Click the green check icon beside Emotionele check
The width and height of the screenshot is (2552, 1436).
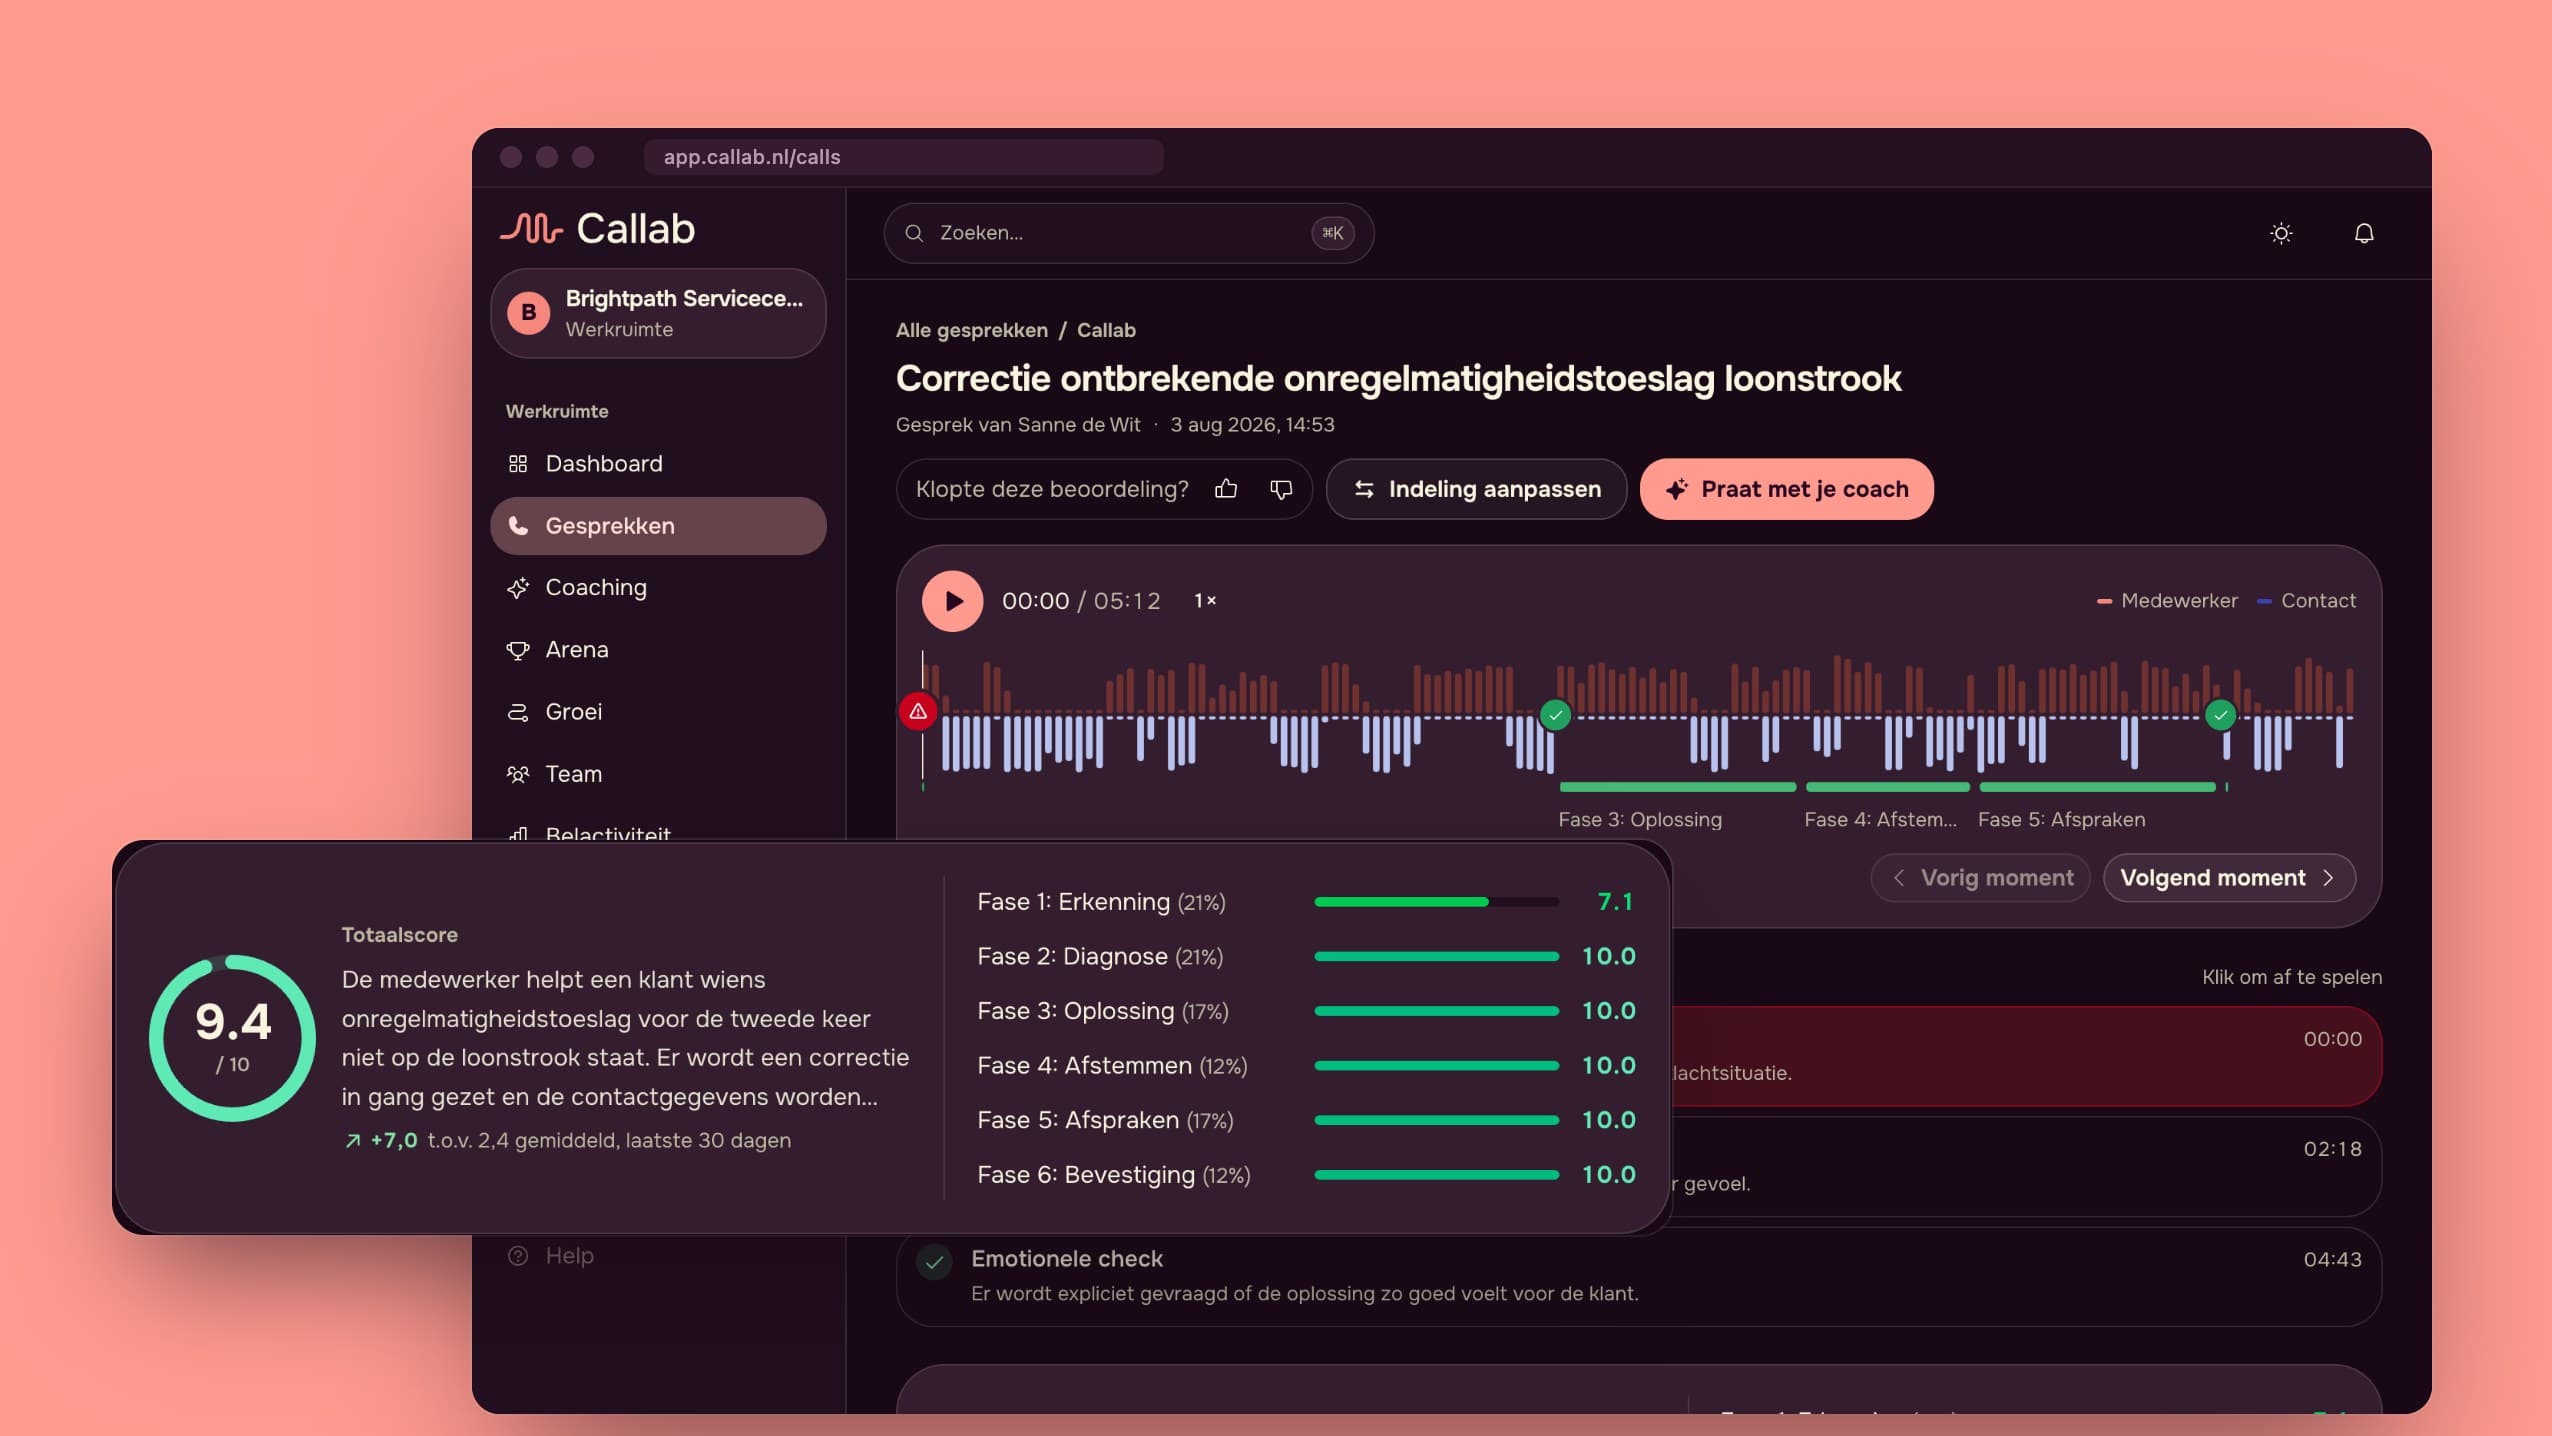click(x=934, y=1263)
